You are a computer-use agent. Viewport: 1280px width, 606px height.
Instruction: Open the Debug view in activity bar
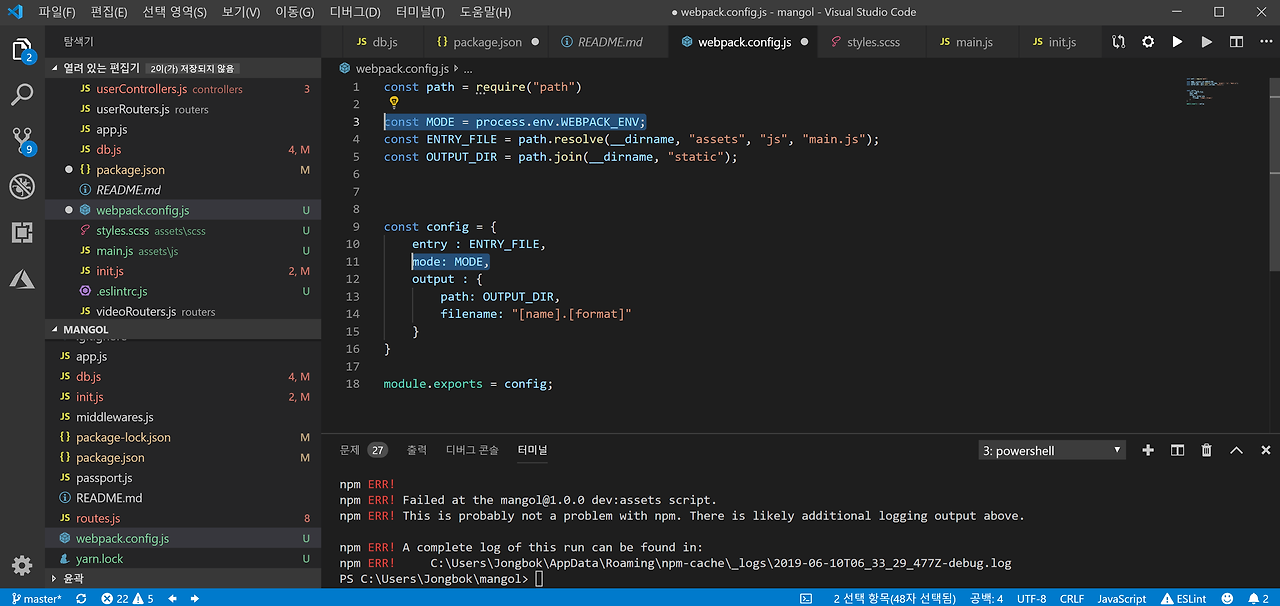pos(22,186)
